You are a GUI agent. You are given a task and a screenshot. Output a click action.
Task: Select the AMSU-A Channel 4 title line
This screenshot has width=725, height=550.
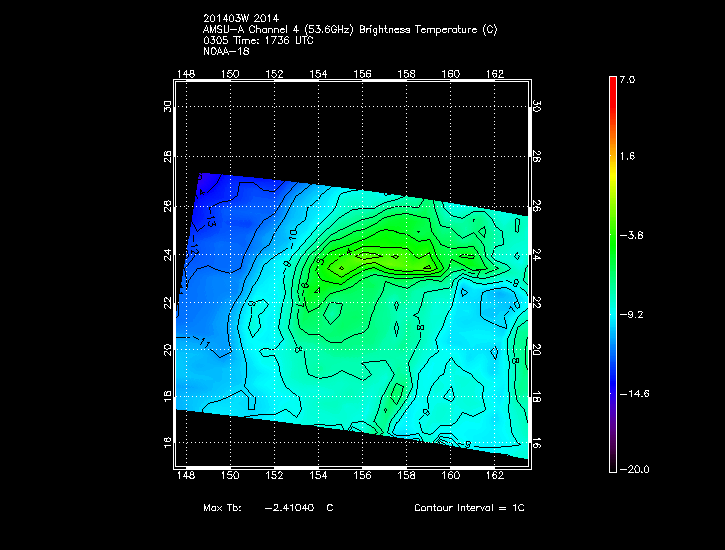(349, 30)
